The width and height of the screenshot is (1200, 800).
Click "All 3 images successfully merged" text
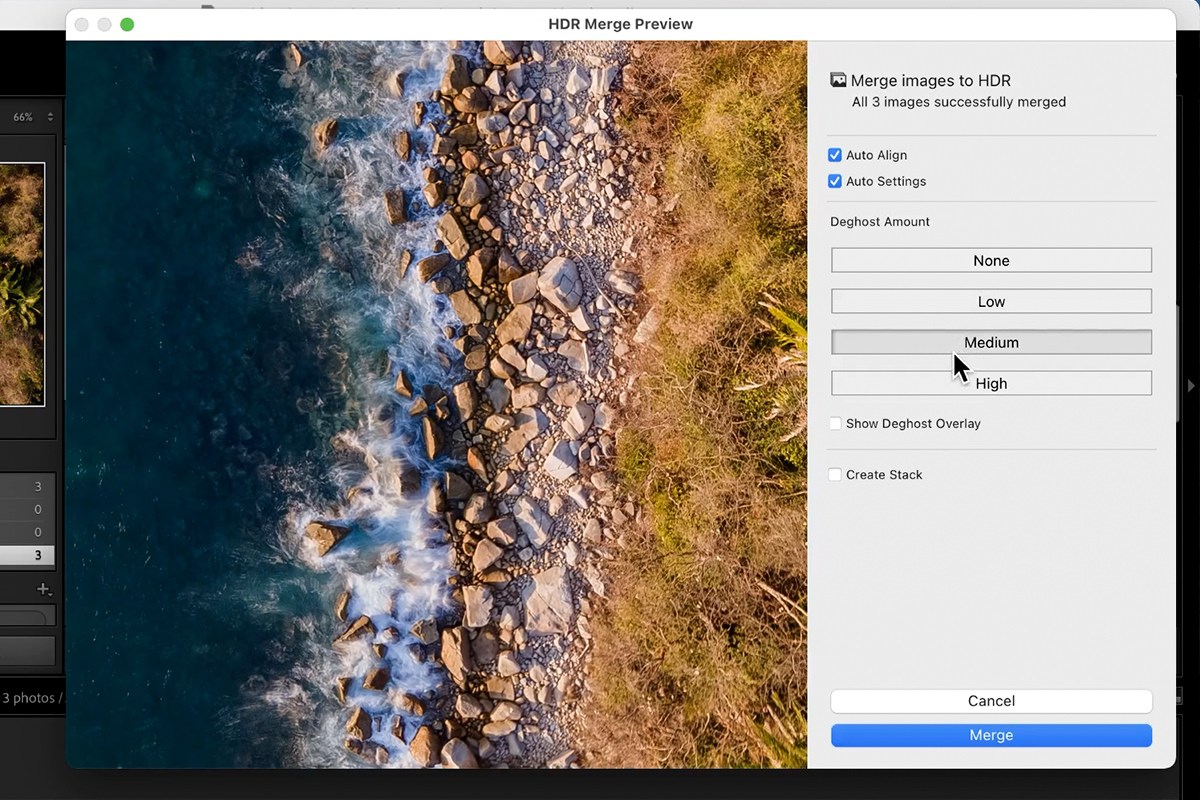pos(959,102)
